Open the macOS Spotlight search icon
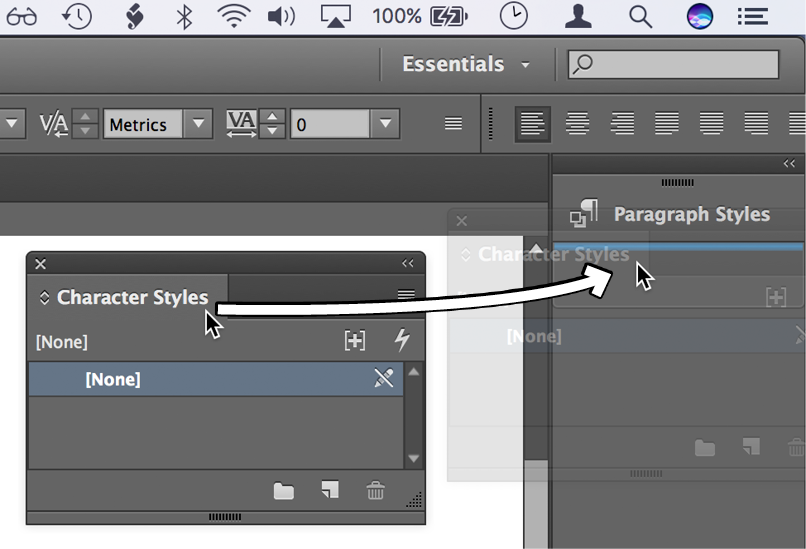806x549 pixels. coord(640,16)
